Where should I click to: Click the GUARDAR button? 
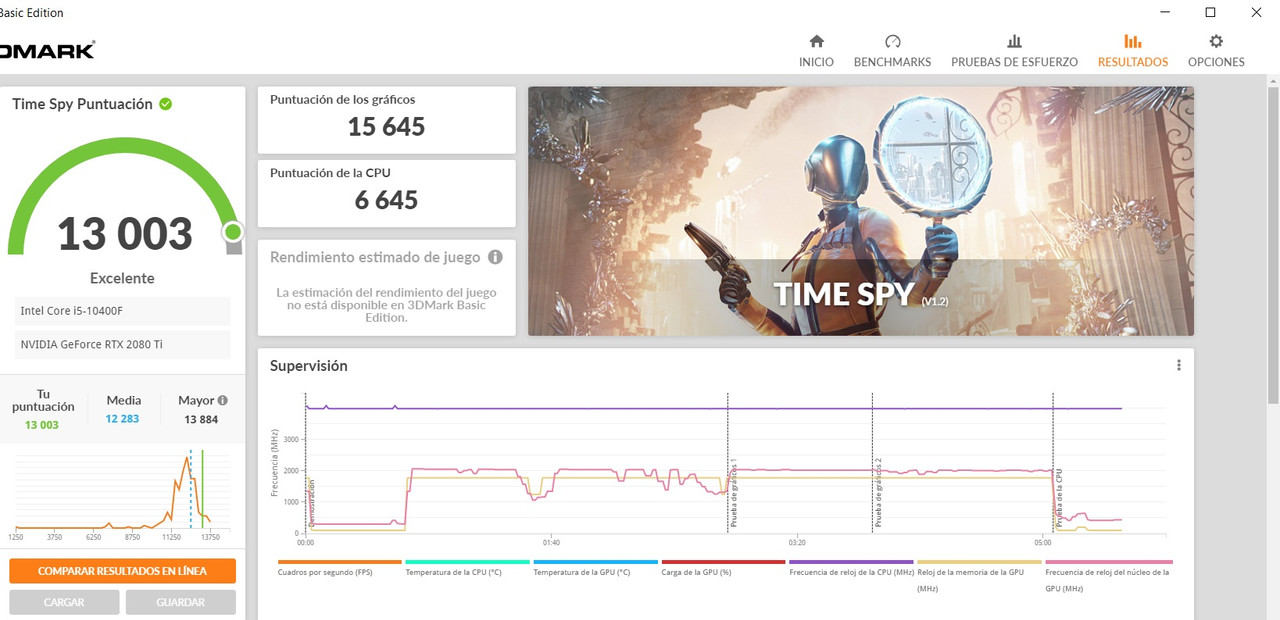point(180,602)
